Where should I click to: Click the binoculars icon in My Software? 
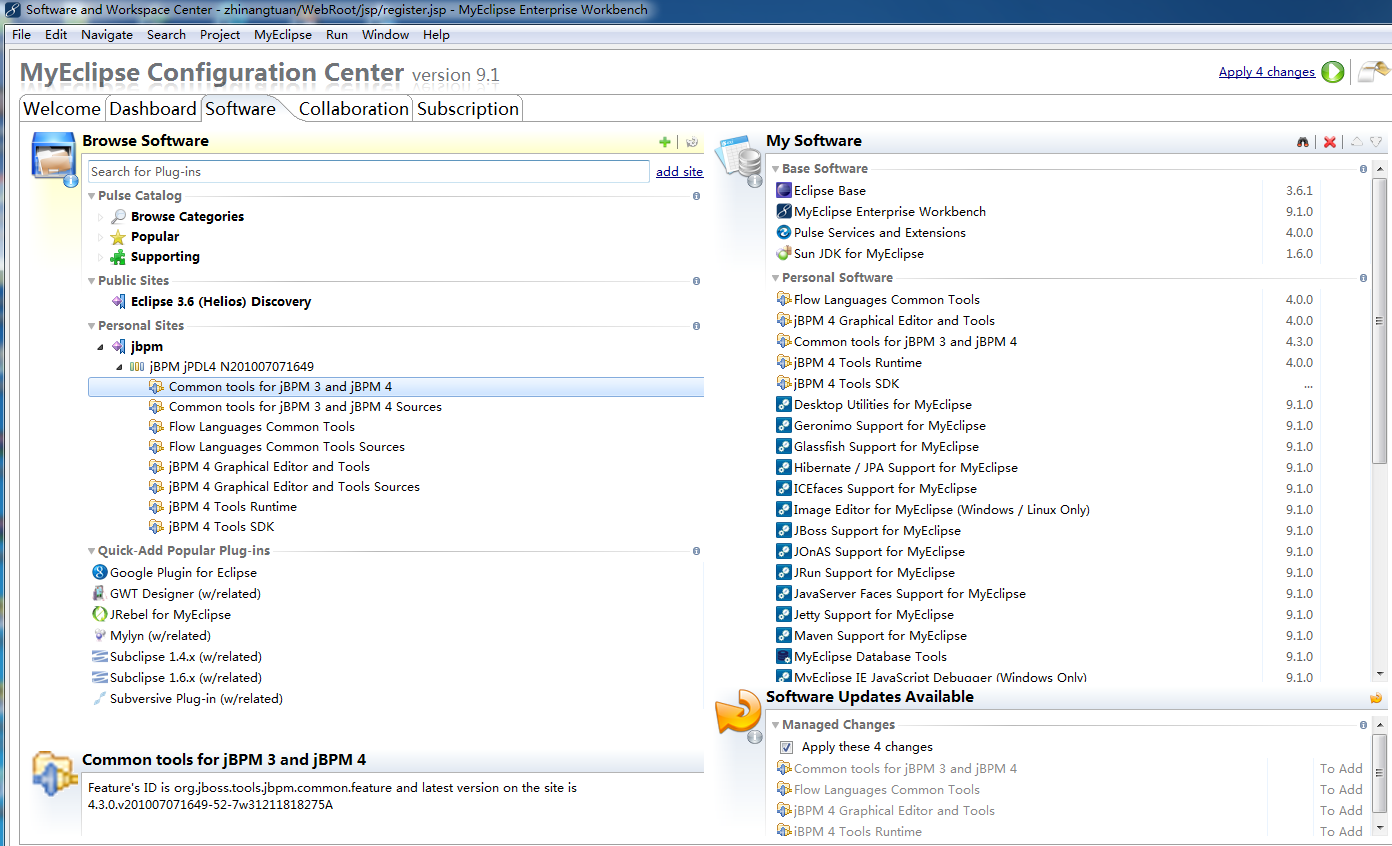click(x=1303, y=142)
